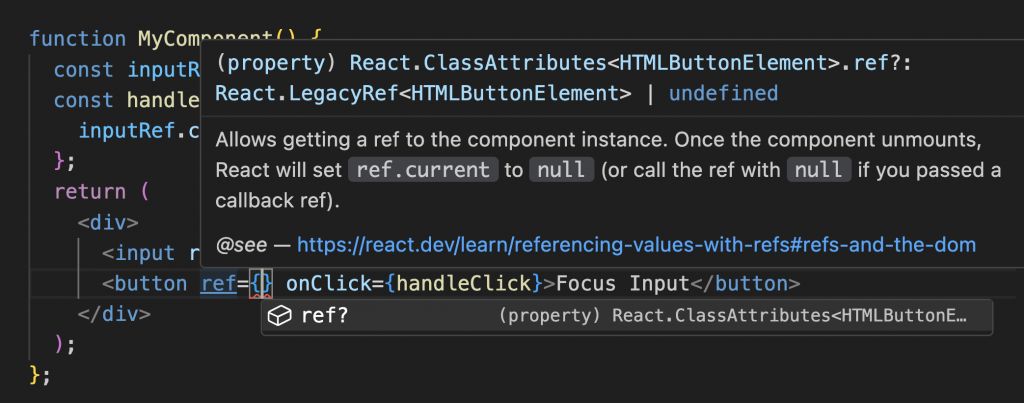This screenshot has height=403, width=1024.
Task: Click the closing '</button>' tag
Action: pos(745,284)
